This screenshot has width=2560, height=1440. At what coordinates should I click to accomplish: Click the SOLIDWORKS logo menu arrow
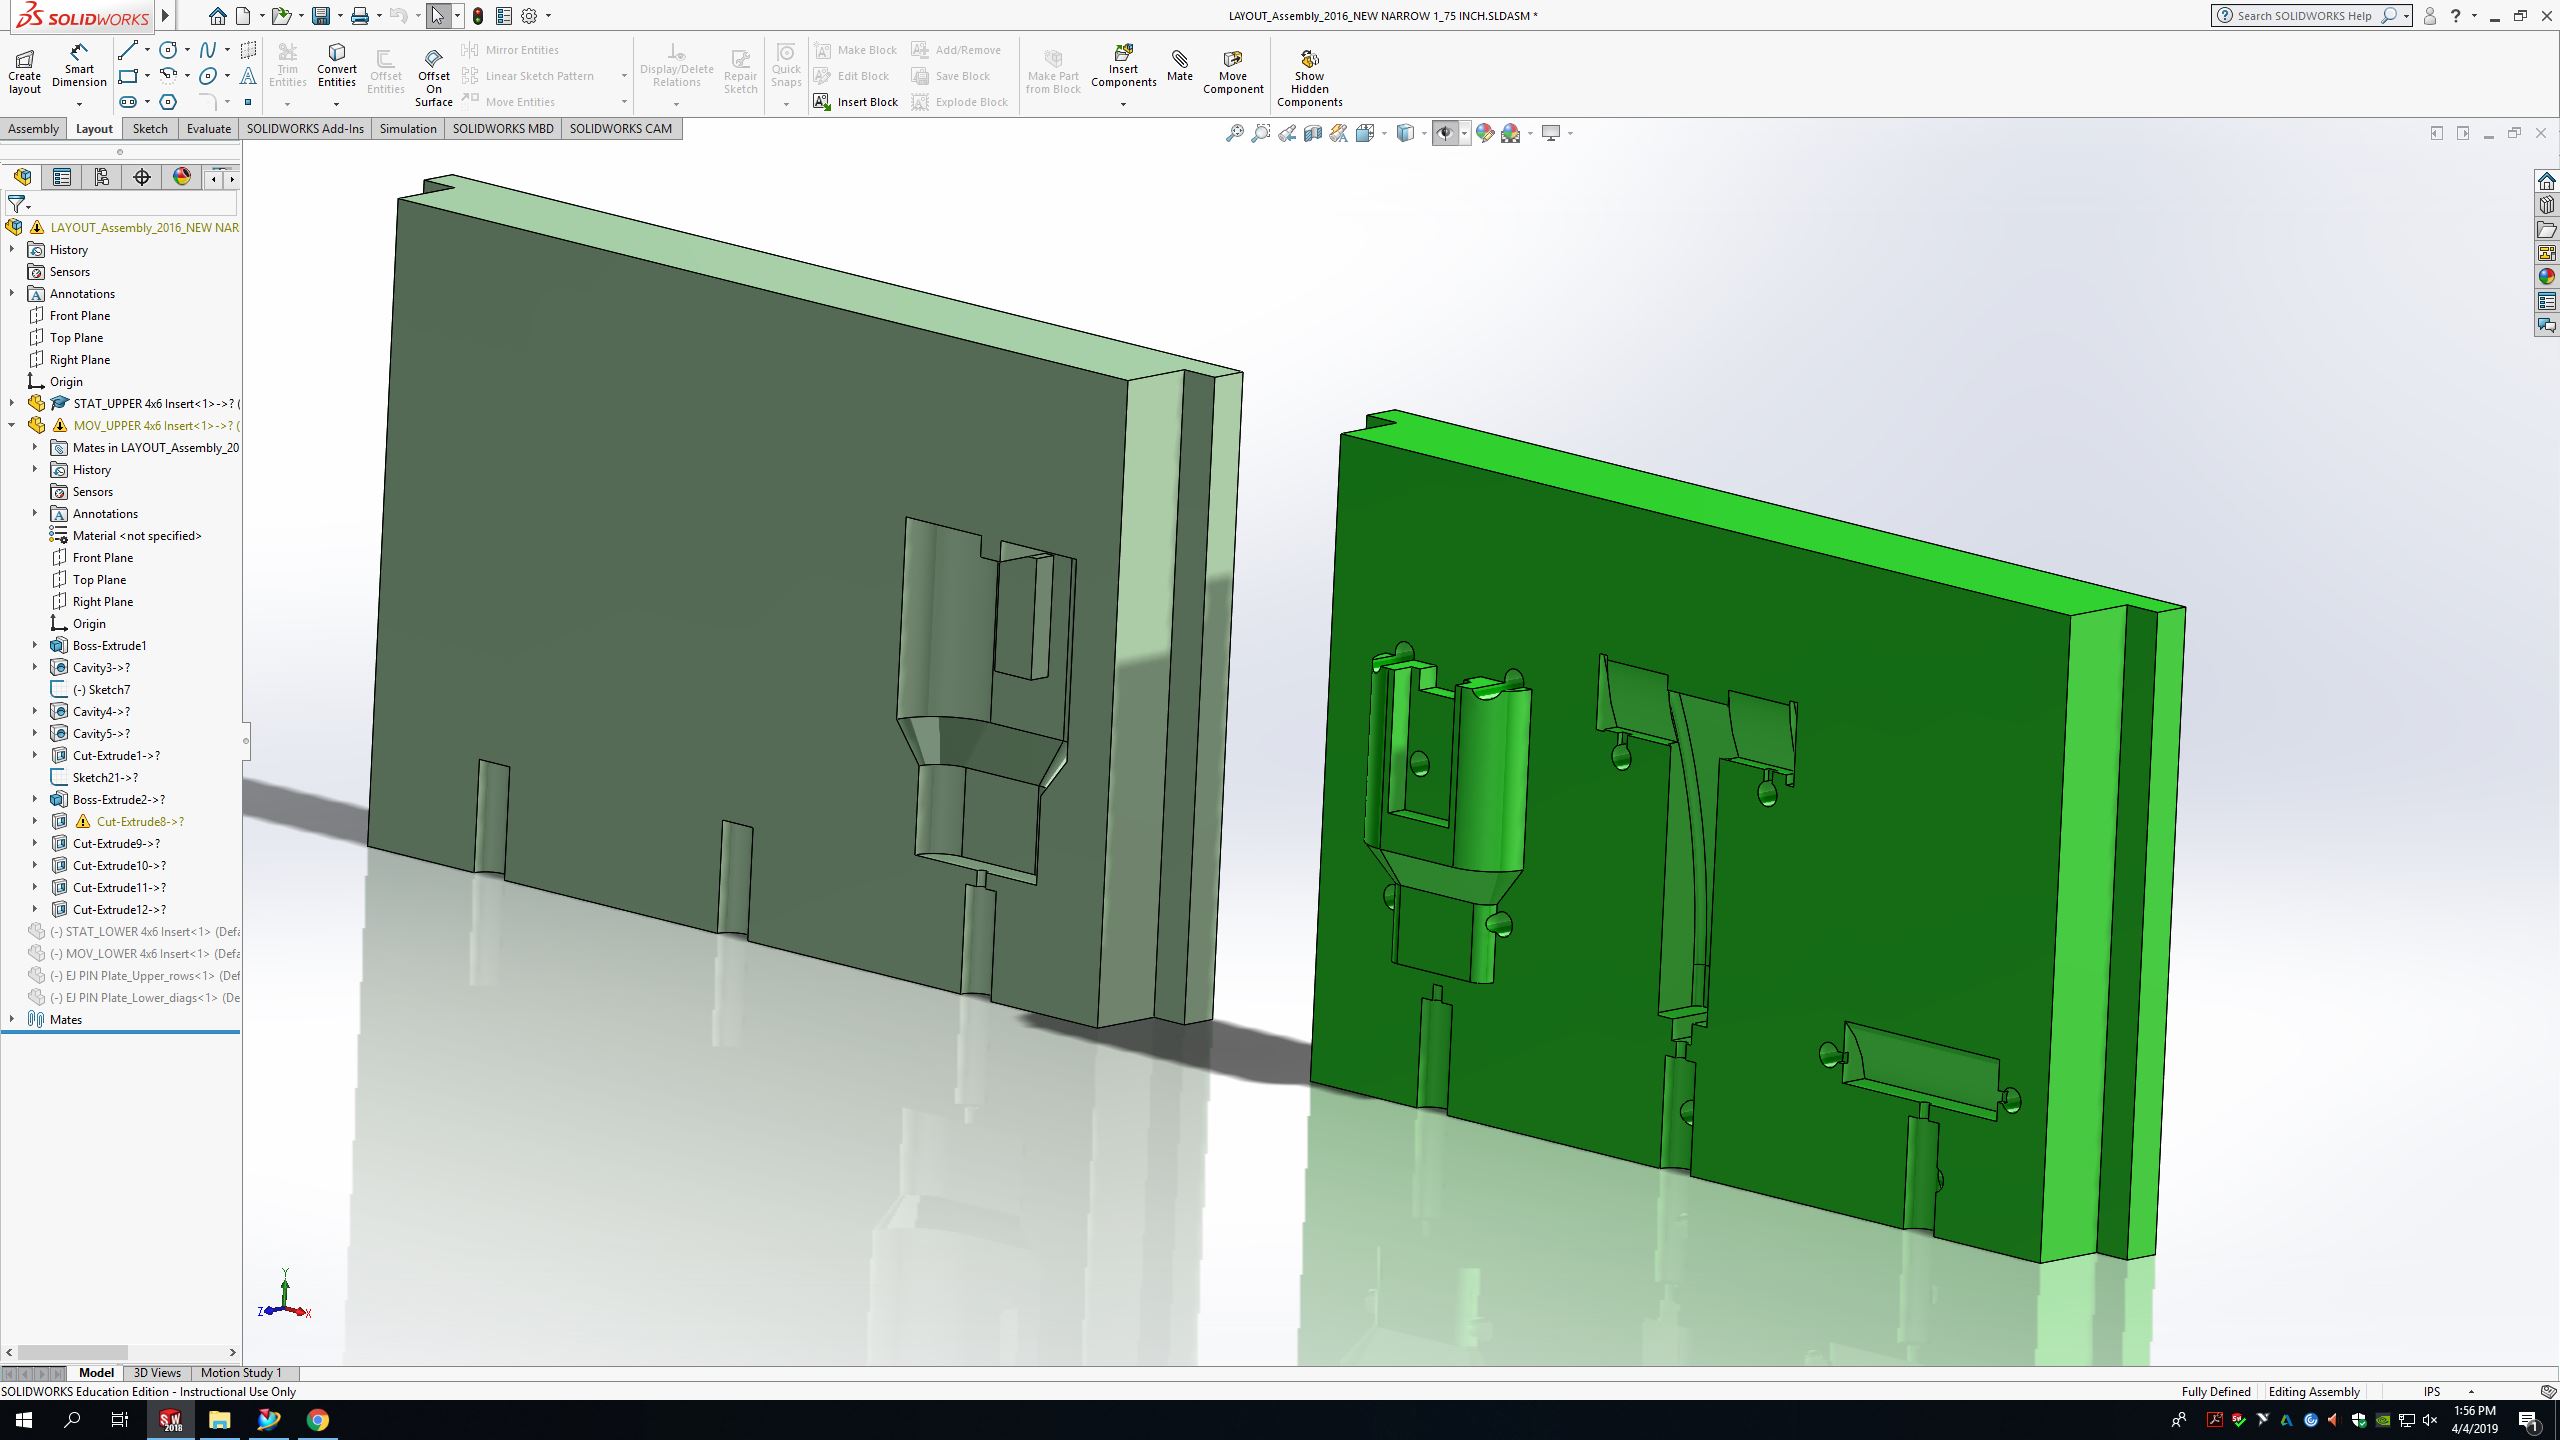pos(166,15)
